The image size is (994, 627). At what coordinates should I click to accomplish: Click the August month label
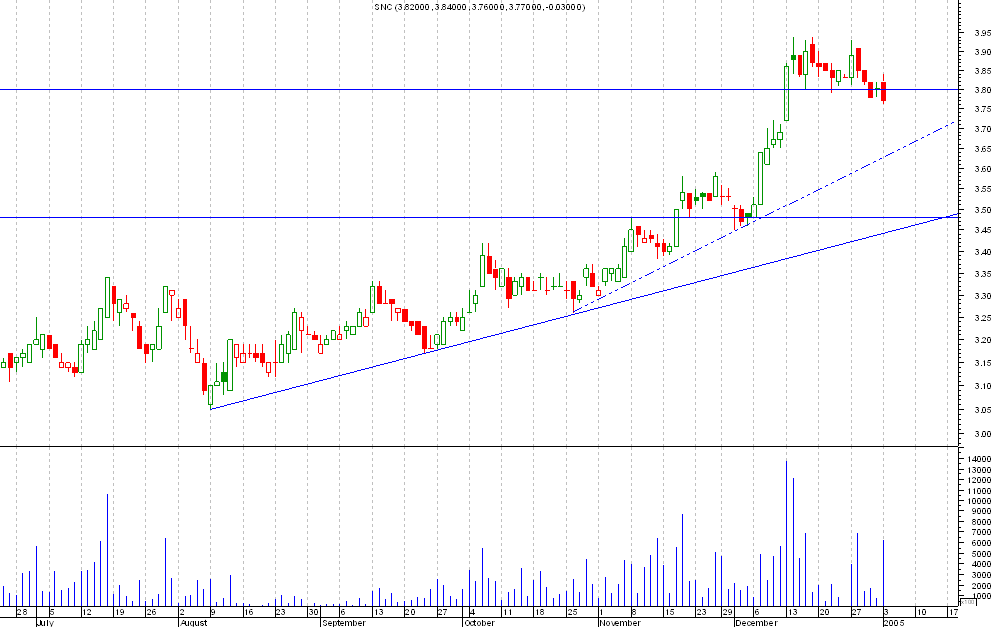click(x=194, y=623)
